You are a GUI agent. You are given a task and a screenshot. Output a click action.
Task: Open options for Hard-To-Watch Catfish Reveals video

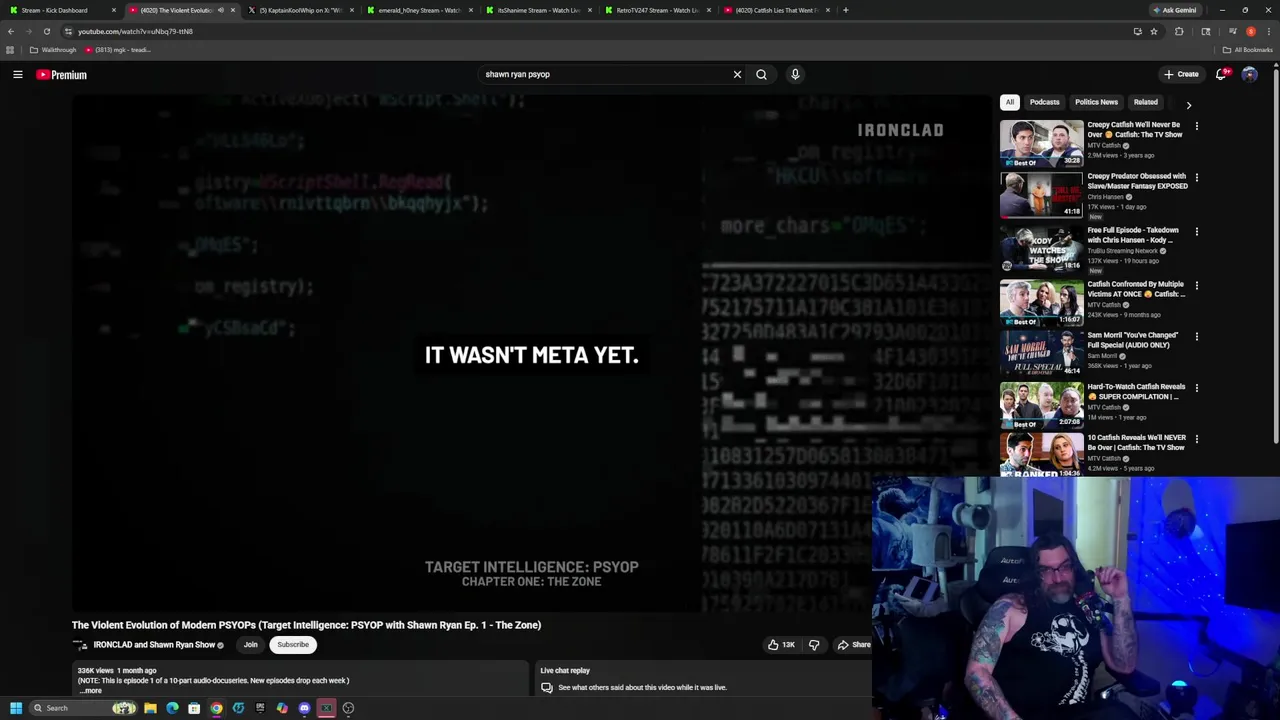1196,387
